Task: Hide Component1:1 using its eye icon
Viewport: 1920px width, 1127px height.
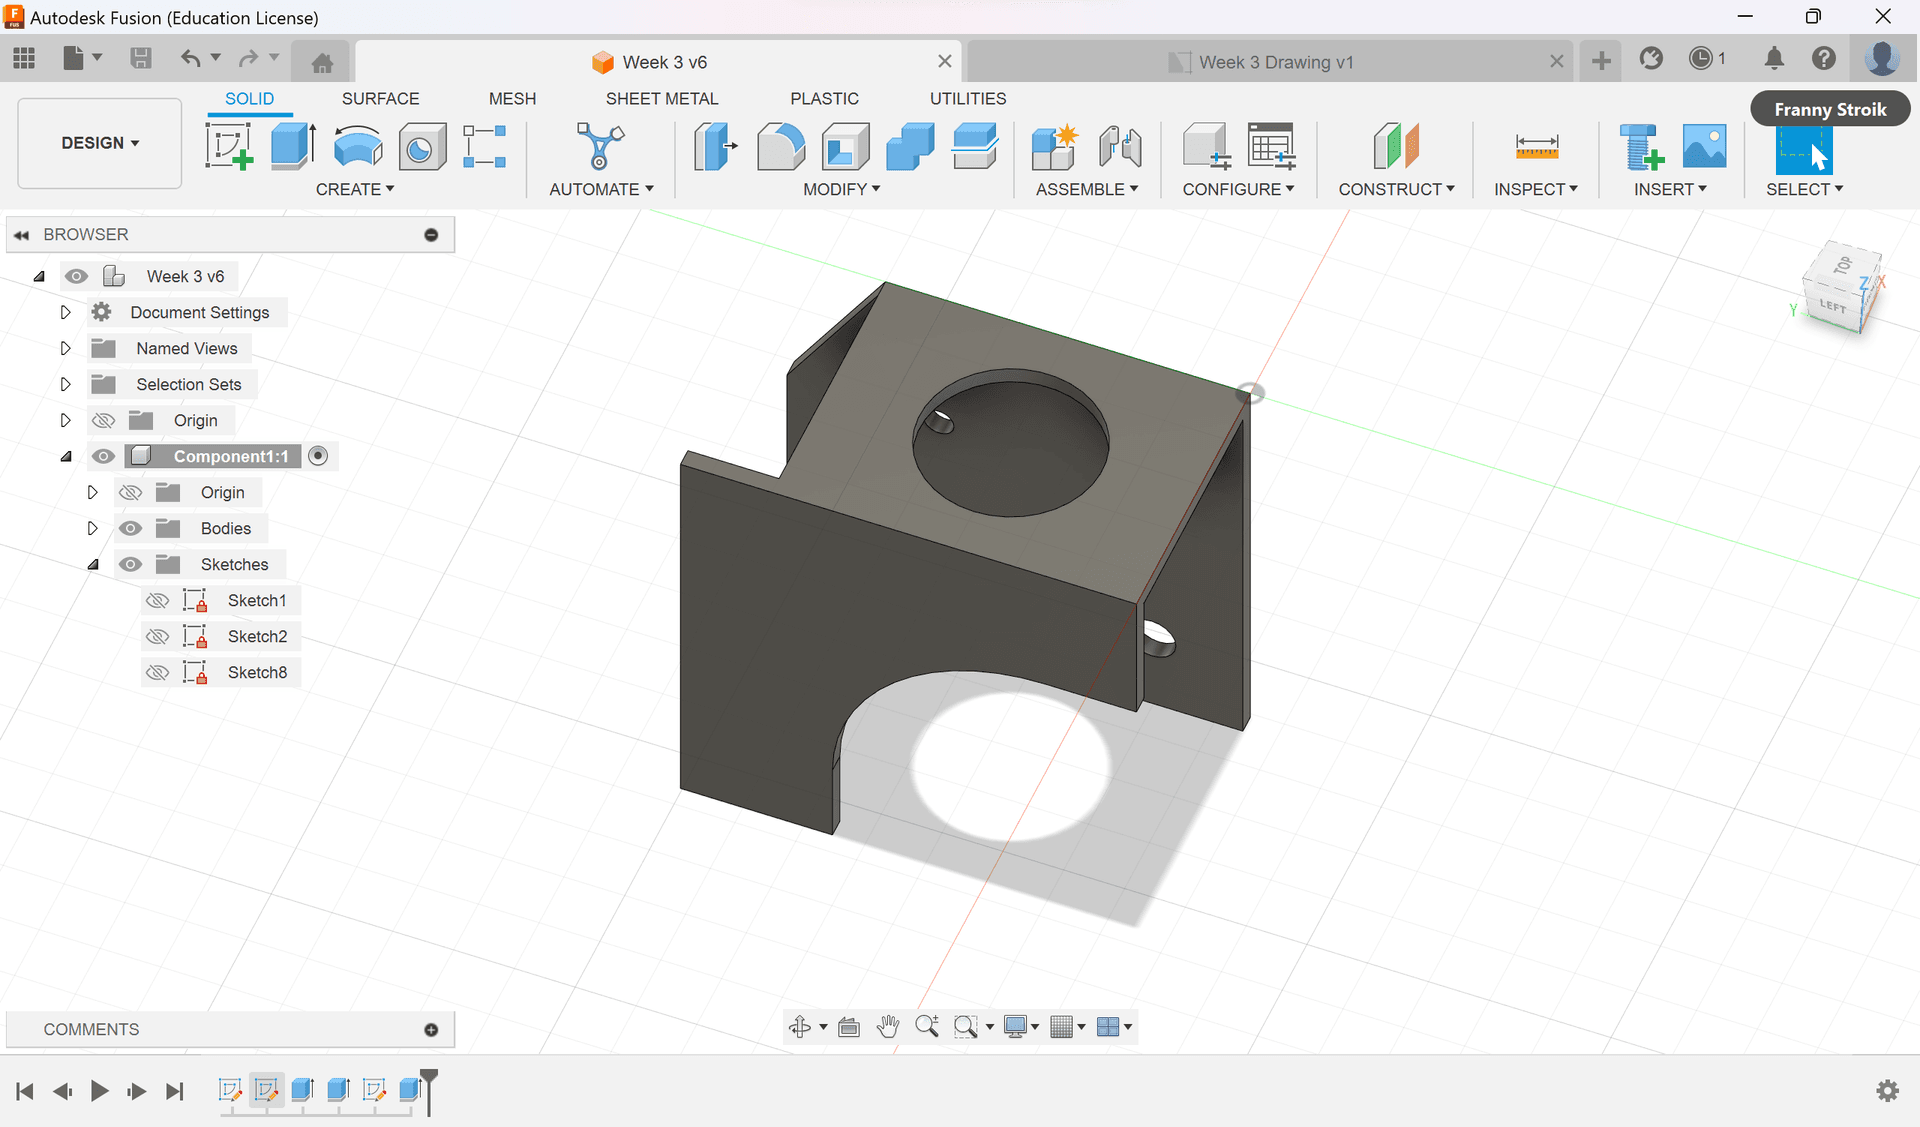Action: [103, 456]
